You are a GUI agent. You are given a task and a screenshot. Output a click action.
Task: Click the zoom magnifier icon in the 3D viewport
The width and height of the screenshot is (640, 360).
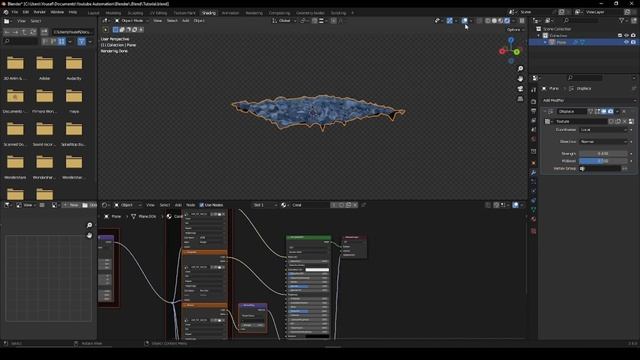click(520, 69)
